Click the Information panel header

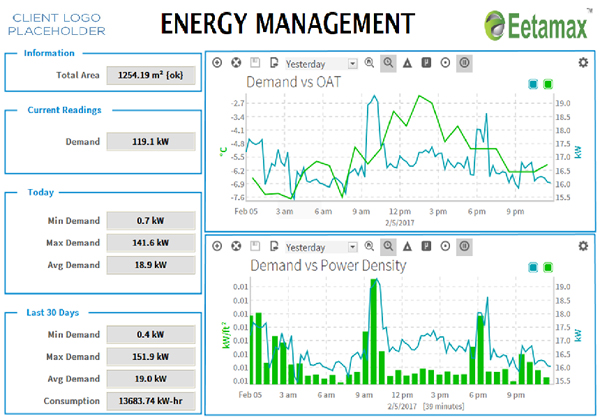tap(49, 53)
